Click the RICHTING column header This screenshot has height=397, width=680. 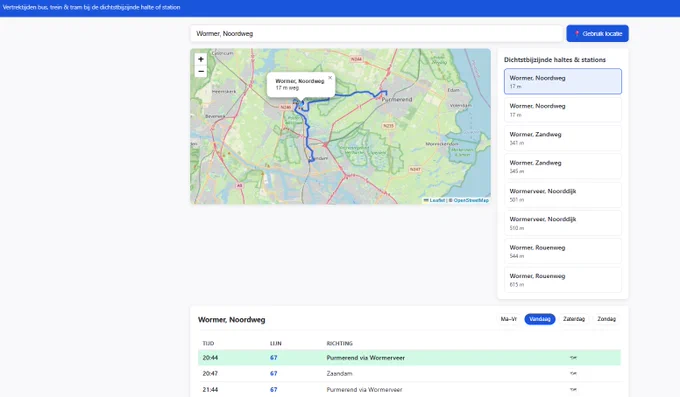click(x=340, y=343)
